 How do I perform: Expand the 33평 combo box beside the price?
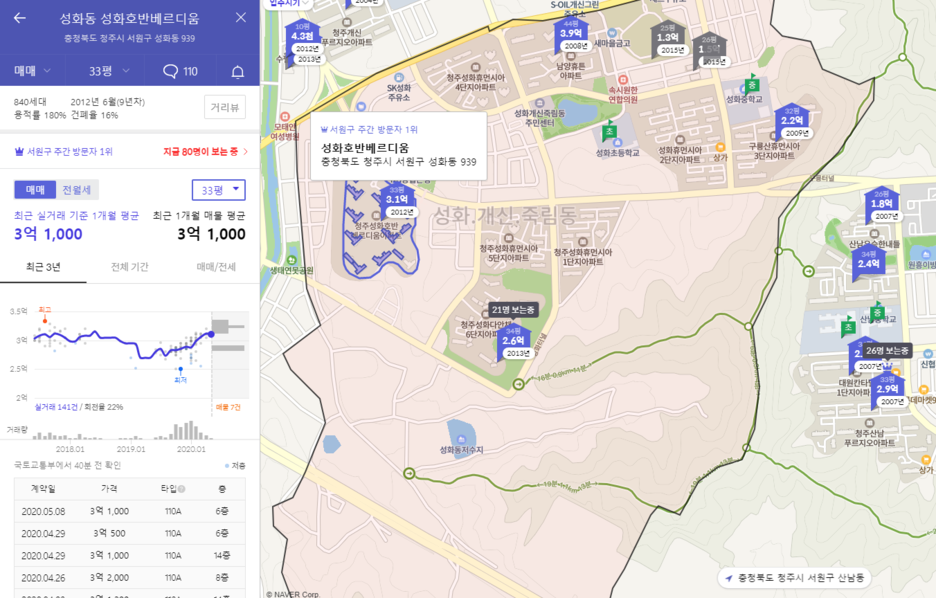click(x=218, y=190)
